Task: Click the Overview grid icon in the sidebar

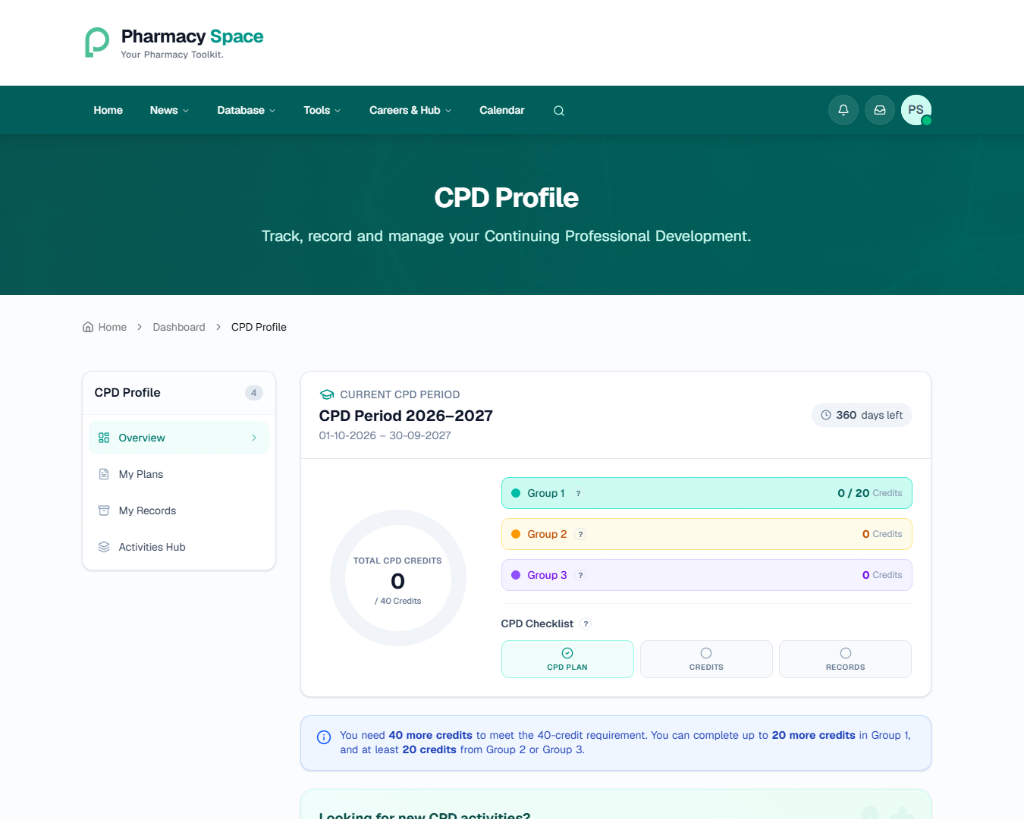Action: tap(104, 438)
